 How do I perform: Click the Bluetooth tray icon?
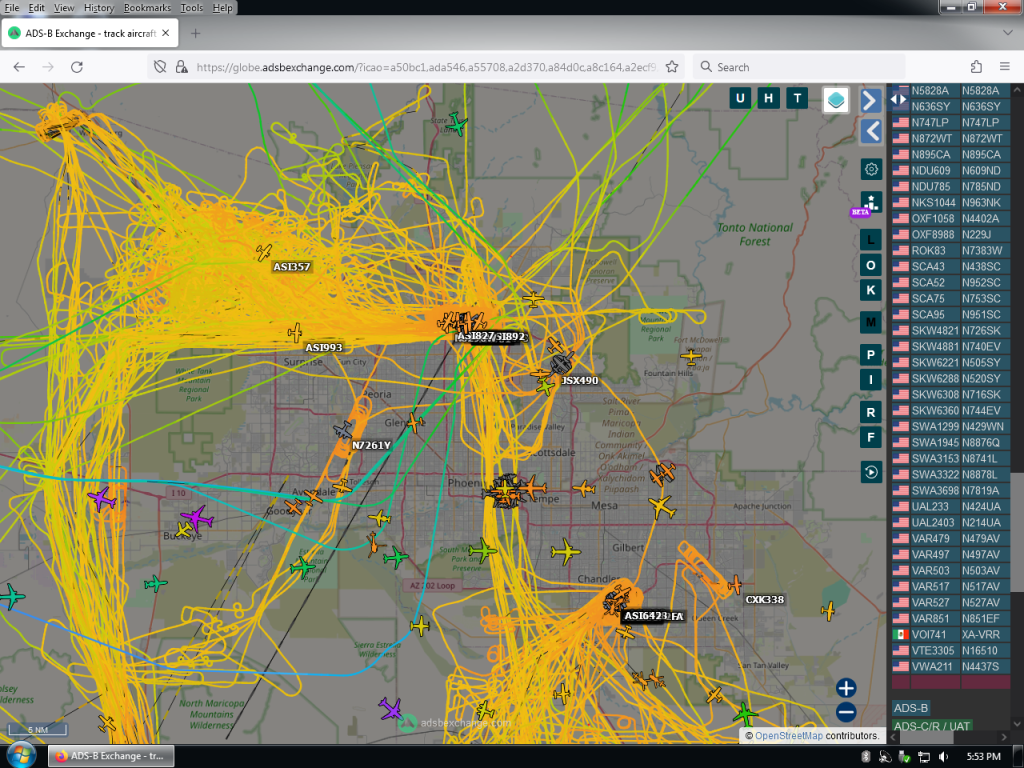tap(866, 756)
